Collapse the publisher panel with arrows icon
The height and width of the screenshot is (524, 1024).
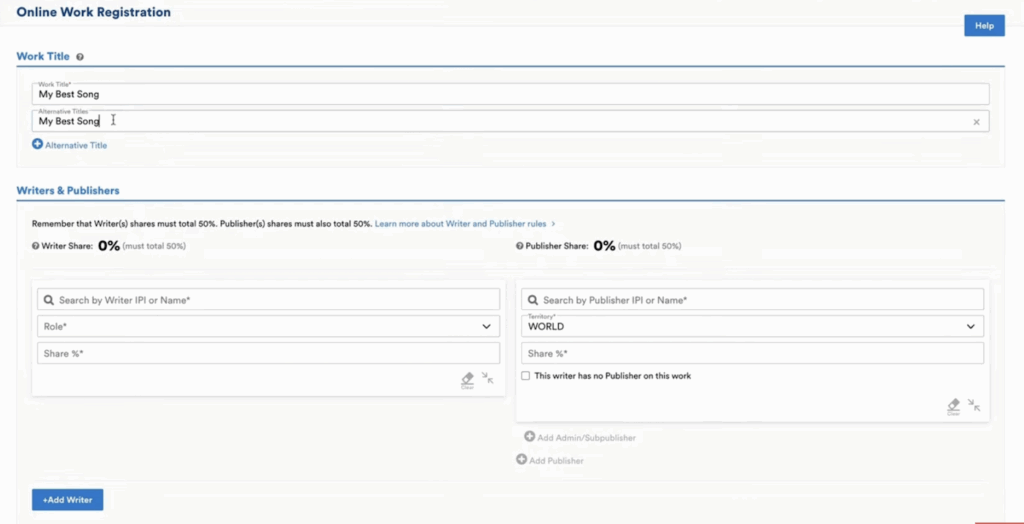(974, 405)
